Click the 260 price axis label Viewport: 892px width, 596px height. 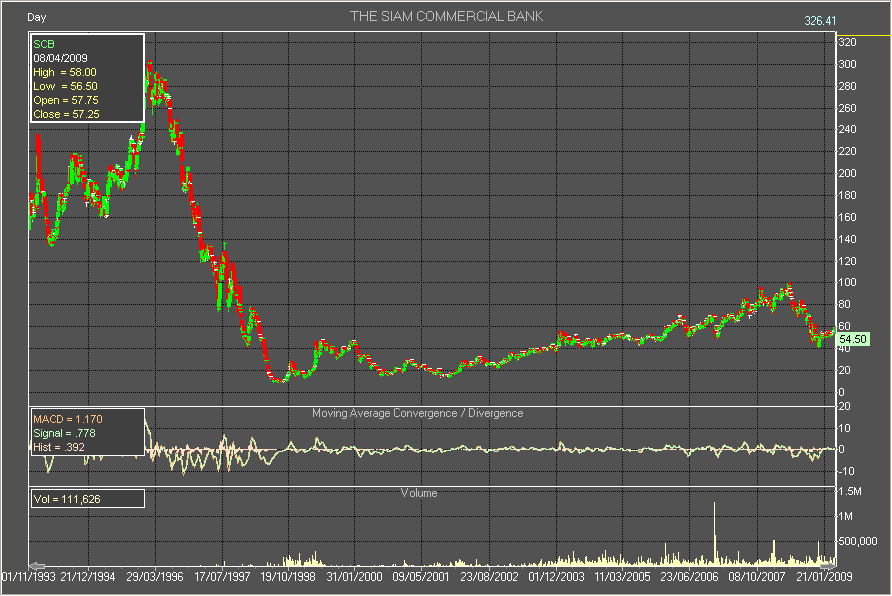click(x=848, y=108)
